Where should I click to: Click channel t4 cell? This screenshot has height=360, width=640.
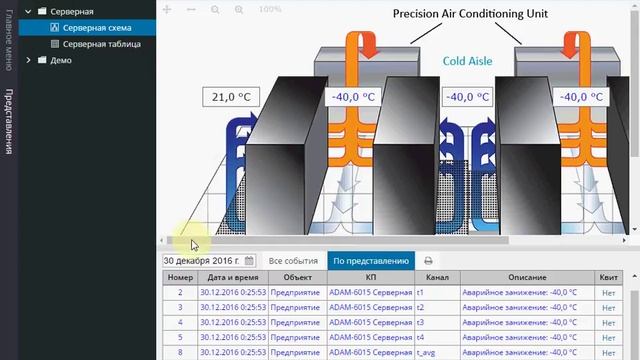[437, 338]
